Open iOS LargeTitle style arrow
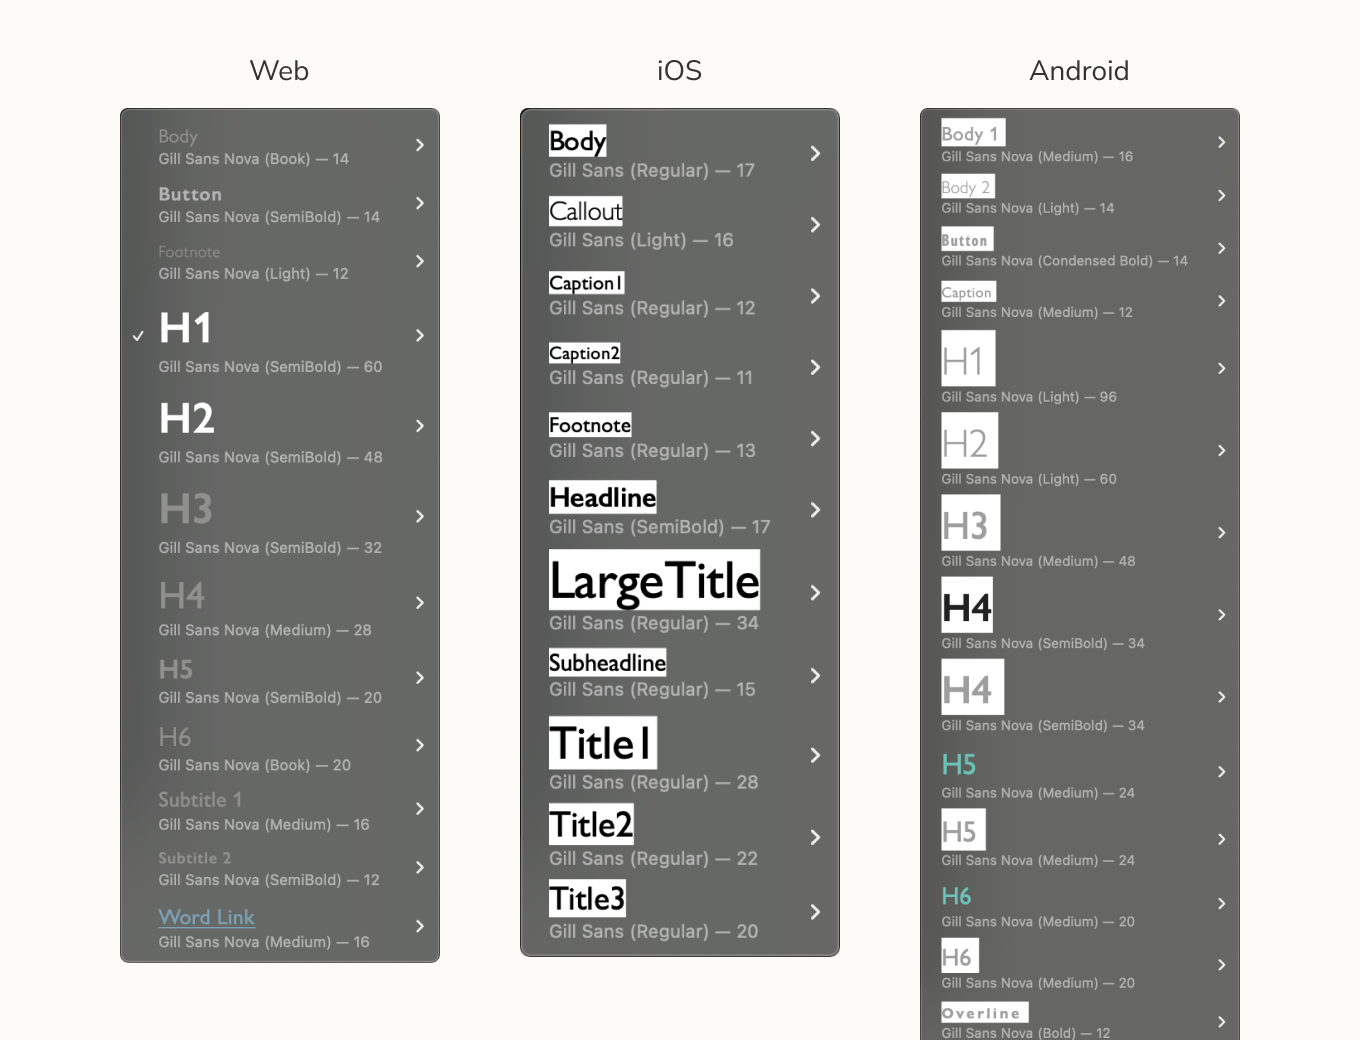 pyautogui.click(x=816, y=593)
